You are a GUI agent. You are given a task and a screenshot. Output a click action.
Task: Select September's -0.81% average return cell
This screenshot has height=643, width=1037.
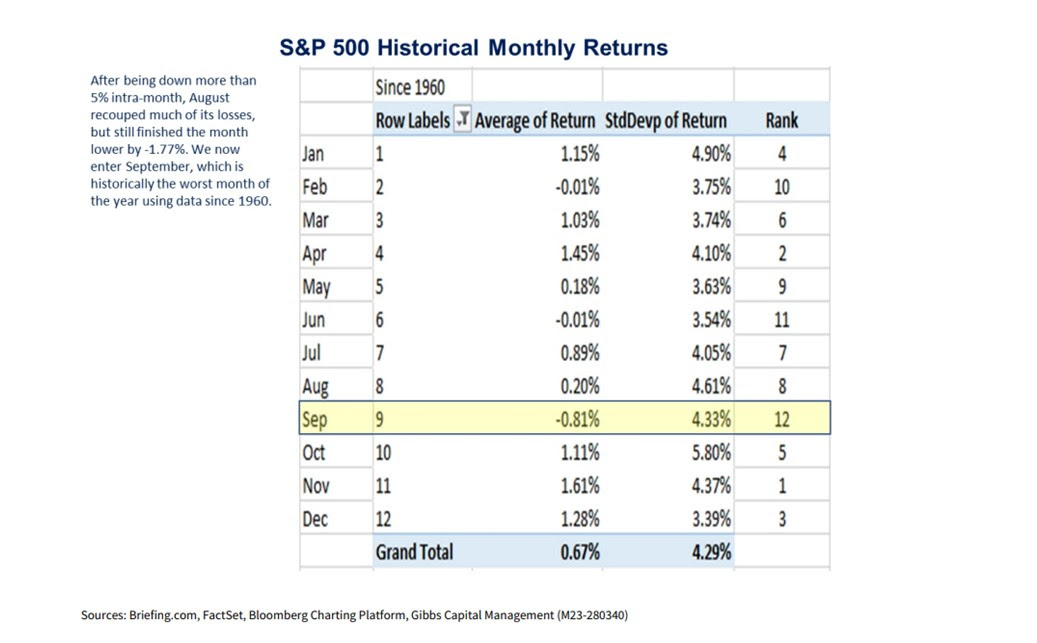point(576,419)
